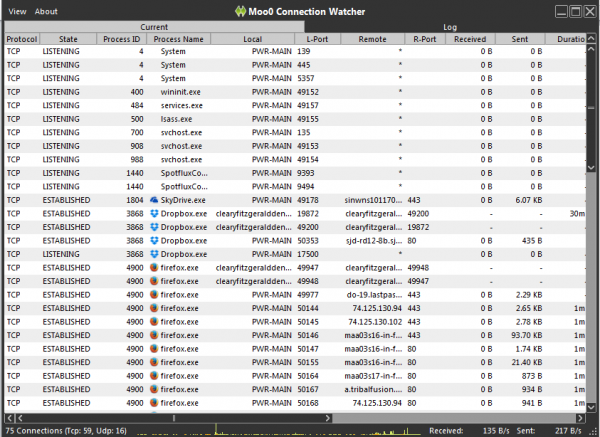Click the vertical scrollbar up arrow
This screenshot has width=600, height=437.
[x=591, y=38]
